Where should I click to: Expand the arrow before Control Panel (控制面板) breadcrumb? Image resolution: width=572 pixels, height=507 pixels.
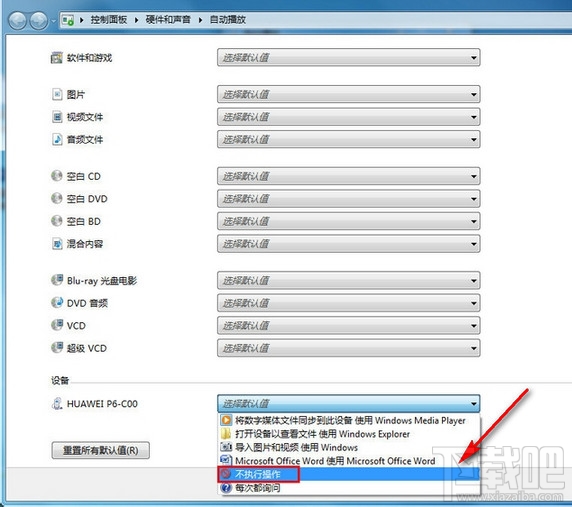click(x=82, y=20)
